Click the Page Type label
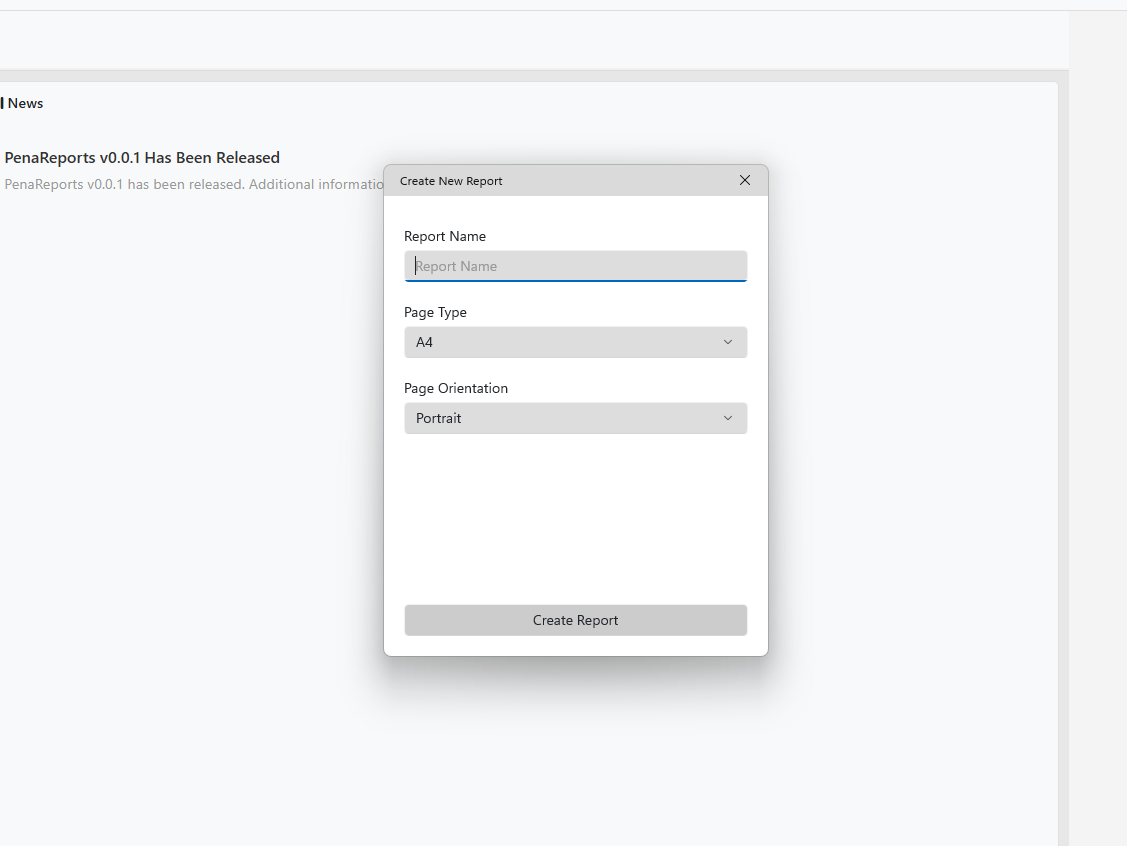The width and height of the screenshot is (1127, 846). pos(435,312)
